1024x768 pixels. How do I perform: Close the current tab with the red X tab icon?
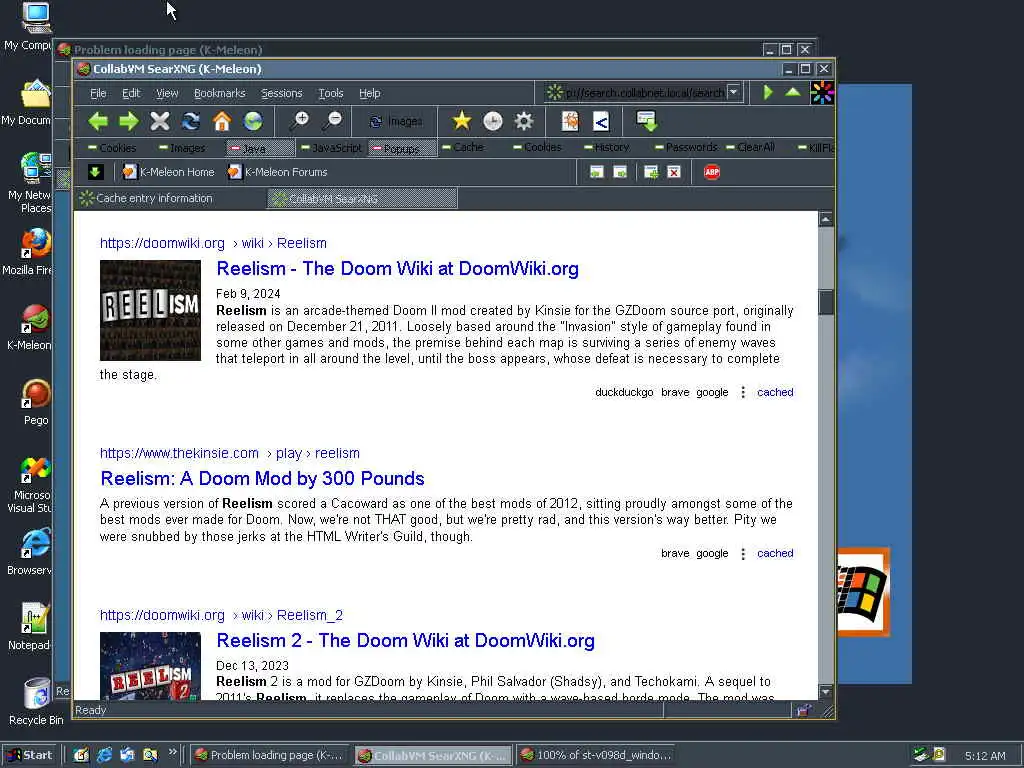[x=674, y=172]
